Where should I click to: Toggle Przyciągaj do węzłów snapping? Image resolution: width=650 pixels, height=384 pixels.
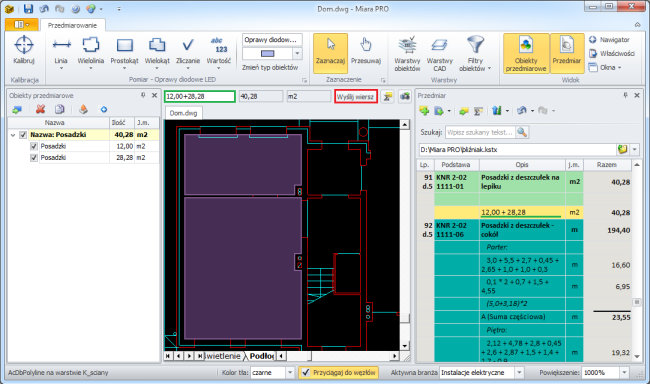point(338,372)
